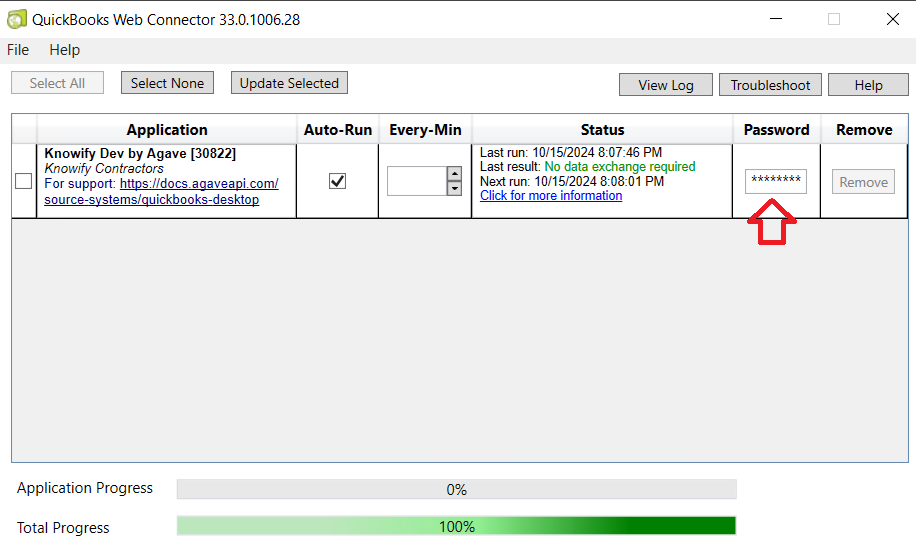
Task: Click the Select None button
Action: [x=167, y=83]
